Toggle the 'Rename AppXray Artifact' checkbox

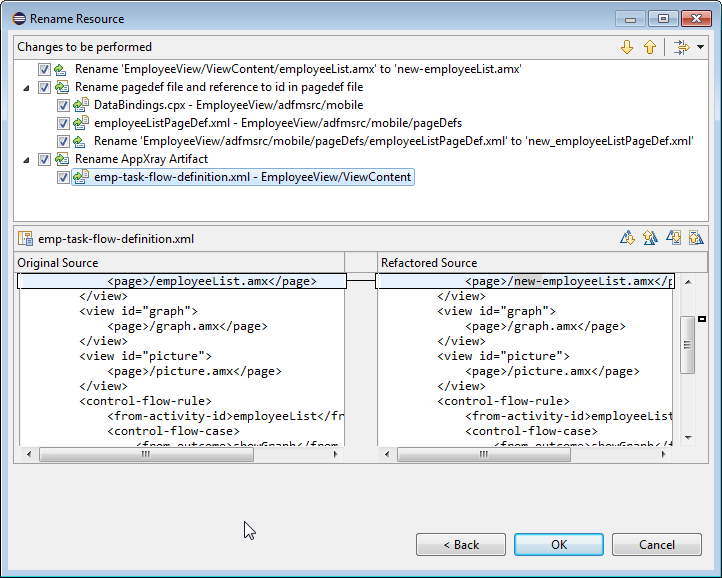[x=44, y=159]
